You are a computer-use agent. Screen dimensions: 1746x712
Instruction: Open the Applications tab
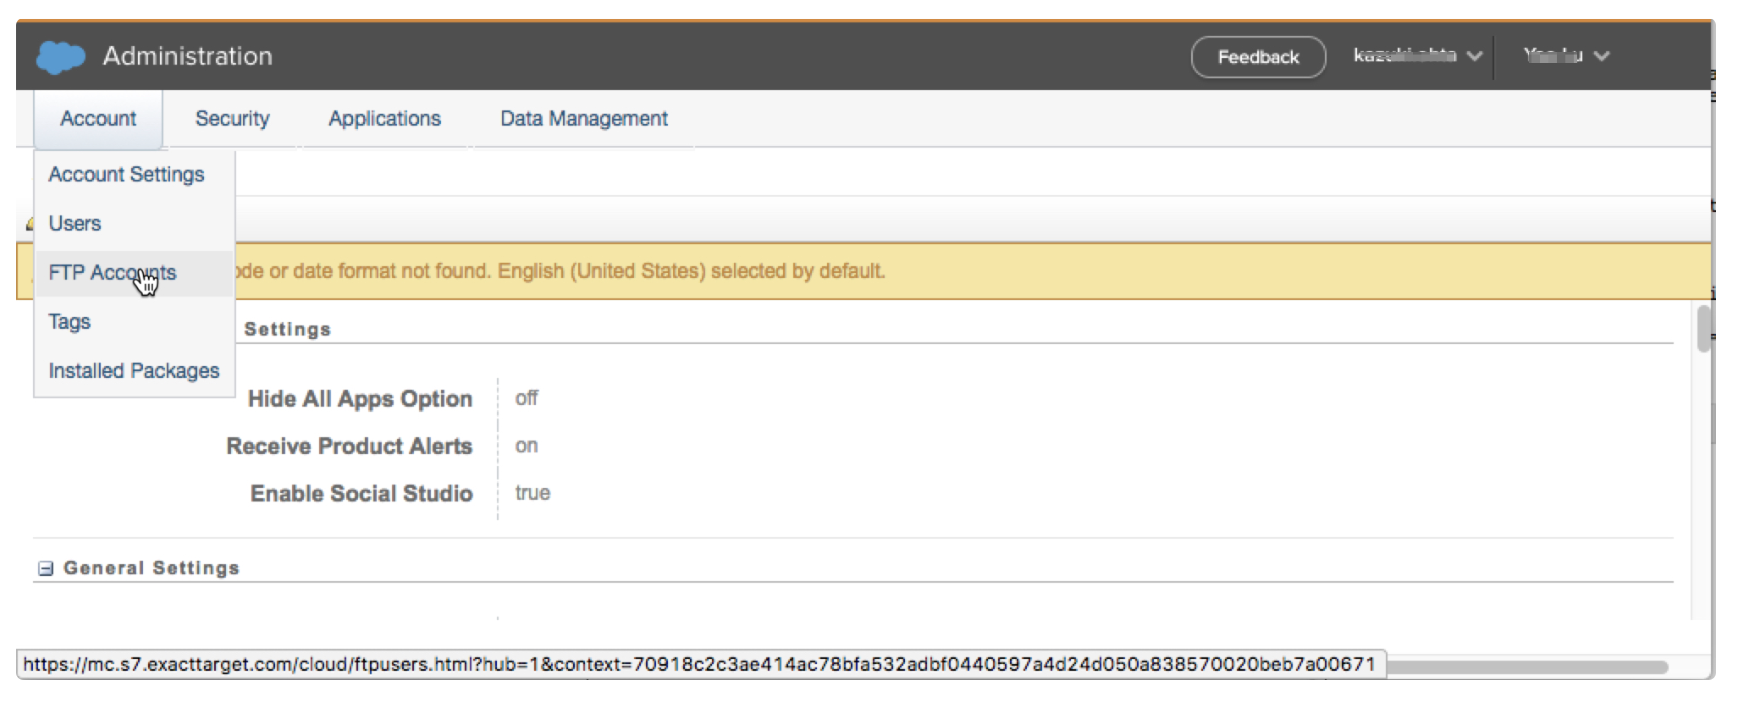click(x=384, y=119)
